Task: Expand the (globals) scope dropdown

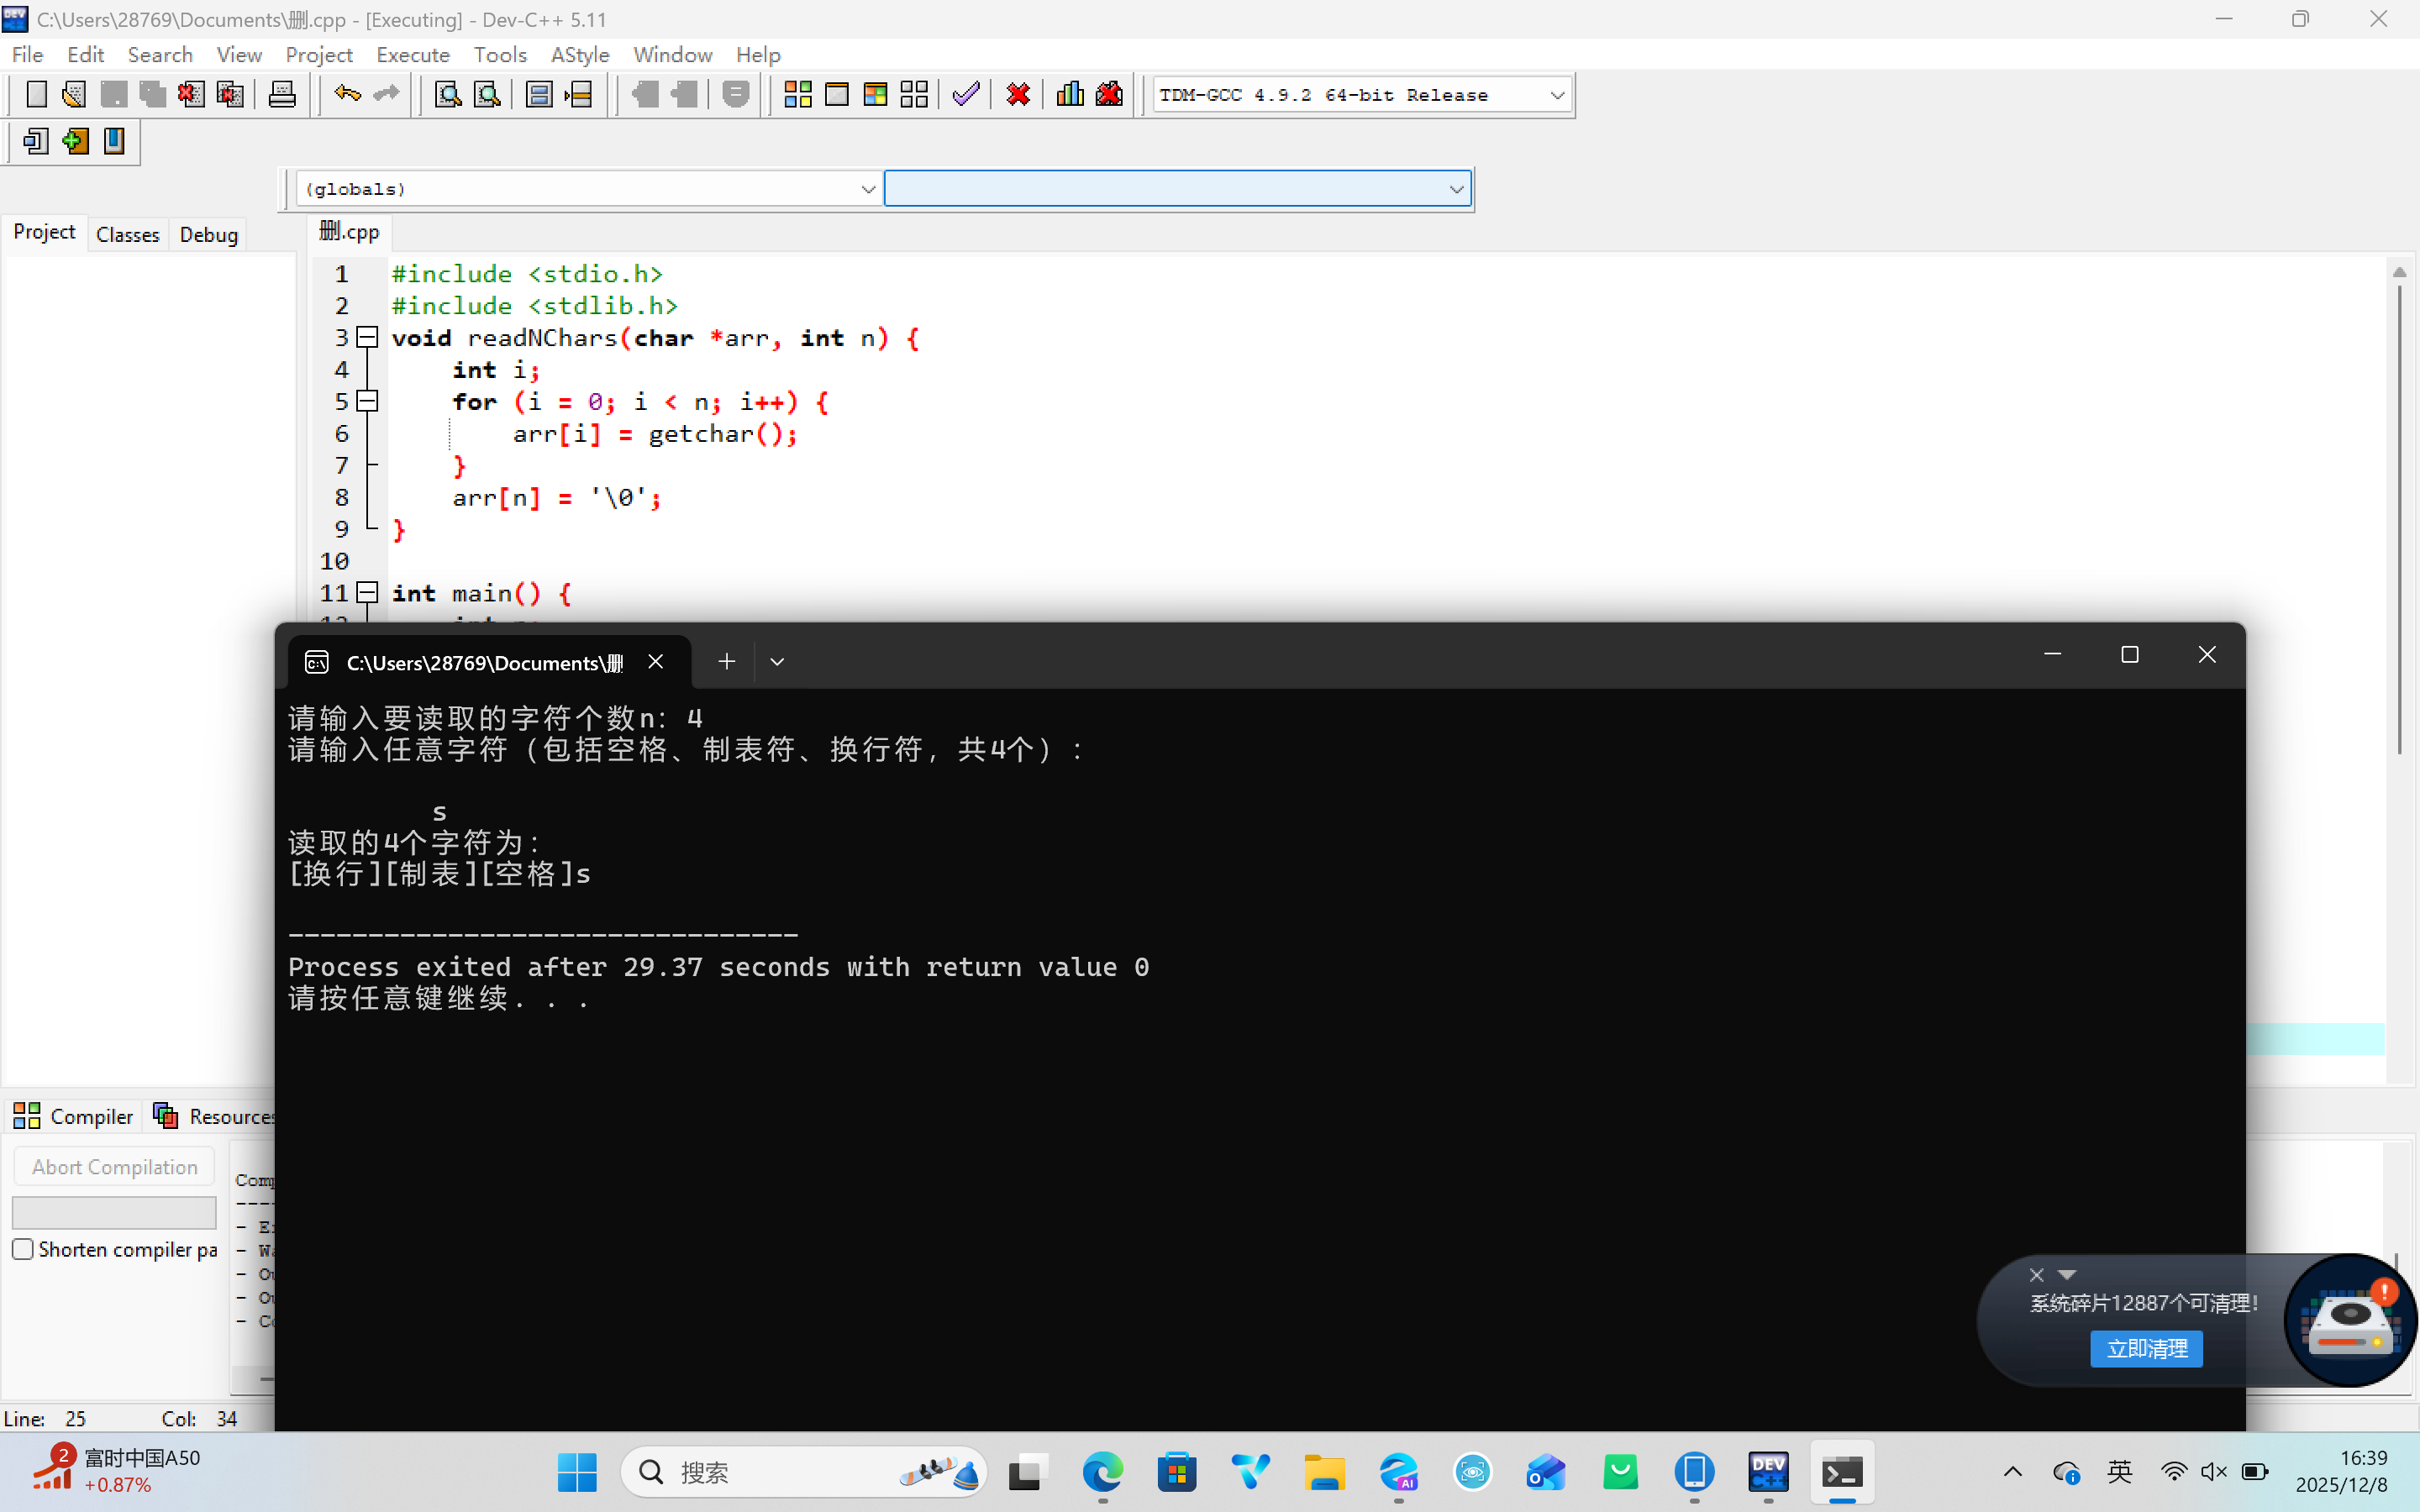Action: pos(867,189)
